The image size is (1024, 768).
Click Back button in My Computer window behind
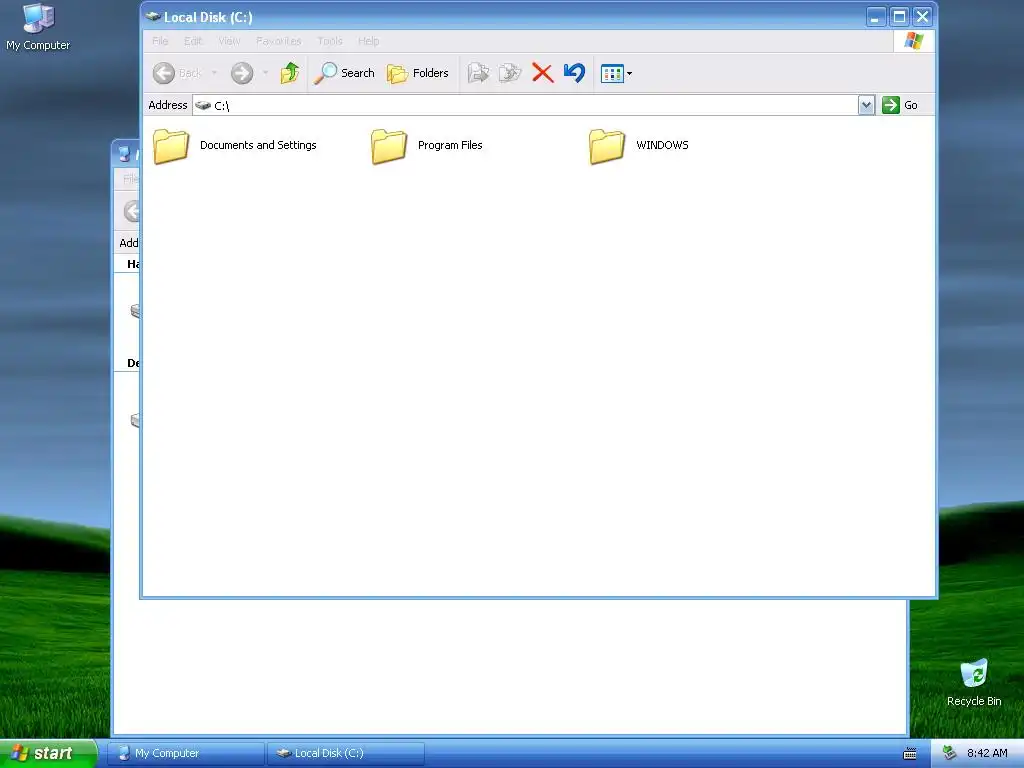click(x=133, y=211)
